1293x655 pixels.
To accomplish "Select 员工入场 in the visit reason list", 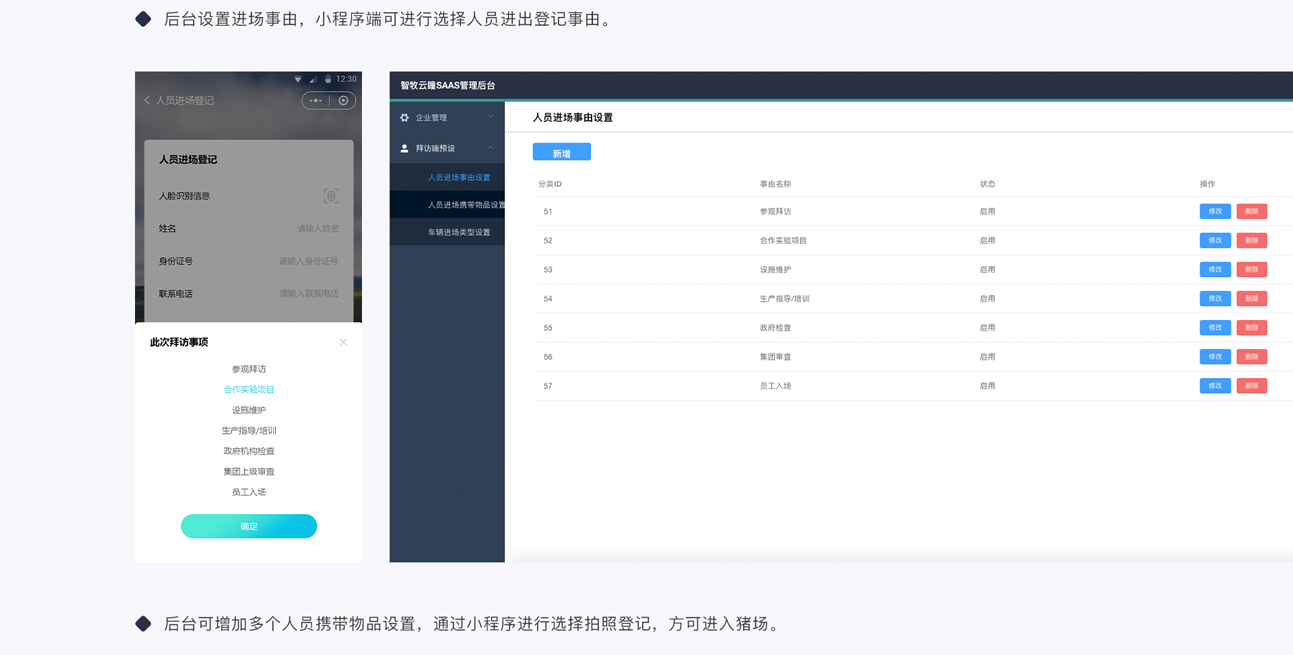I will pyautogui.click(x=249, y=492).
